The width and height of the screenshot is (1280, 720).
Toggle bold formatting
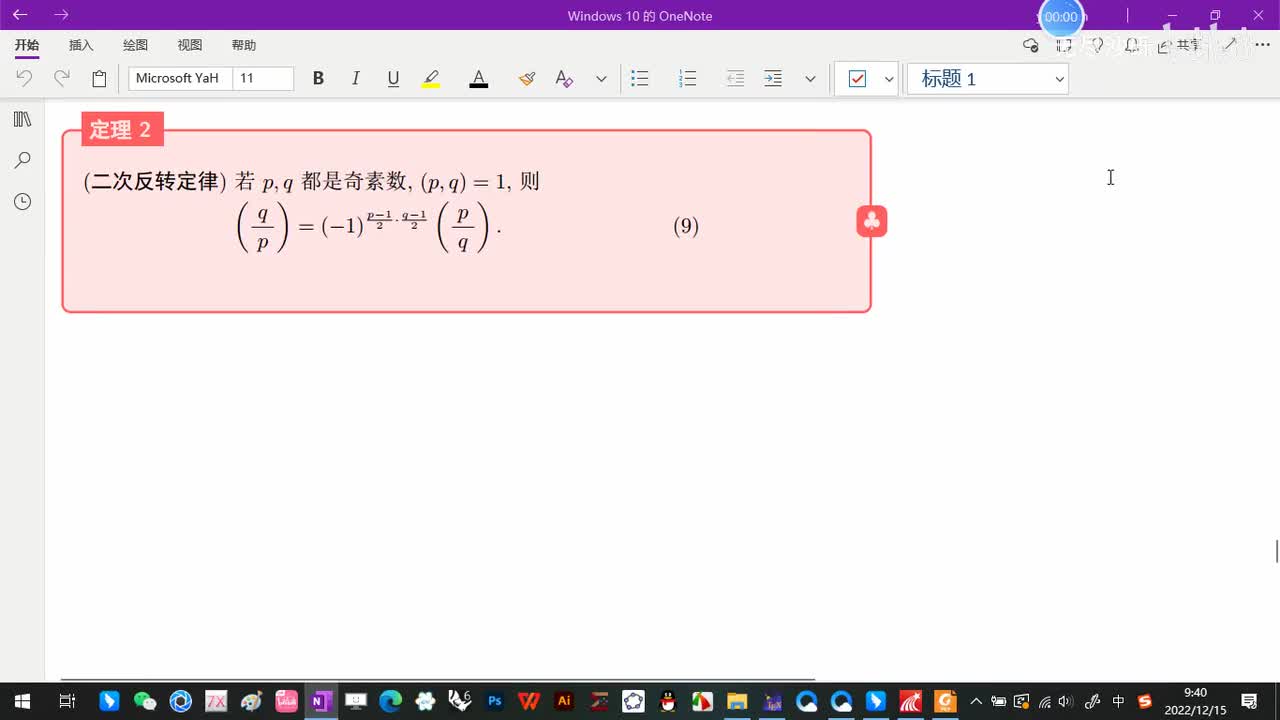coord(318,78)
